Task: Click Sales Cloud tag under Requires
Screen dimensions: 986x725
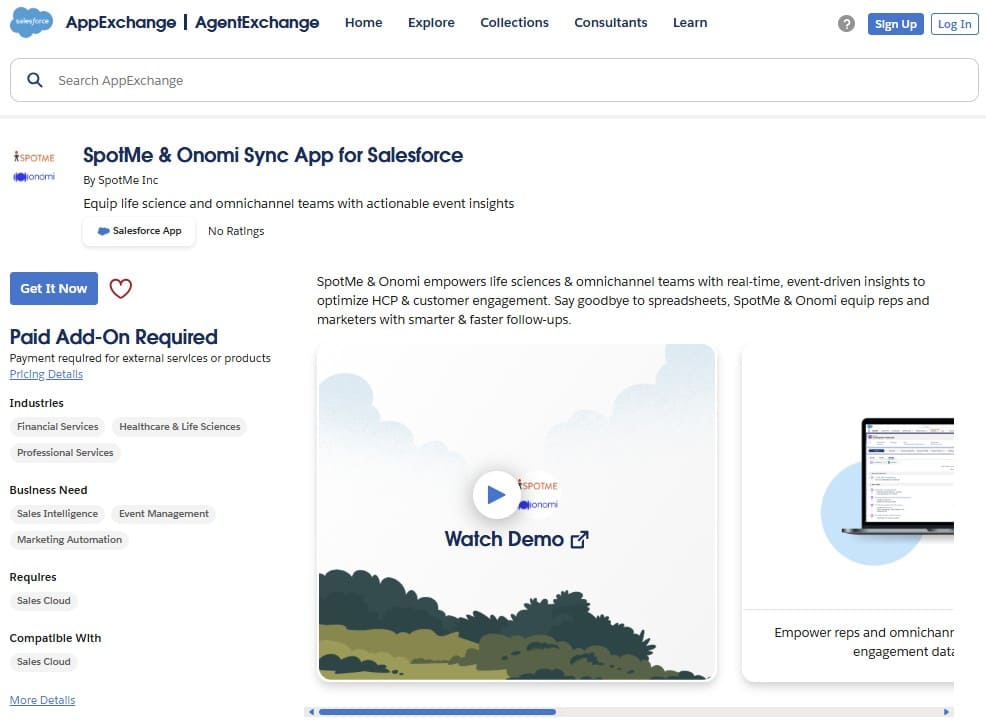Action: pos(44,600)
